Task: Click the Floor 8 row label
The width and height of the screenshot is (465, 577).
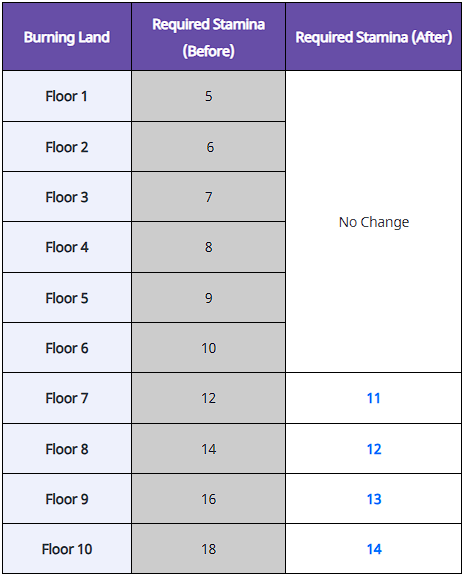Action: 67,449
